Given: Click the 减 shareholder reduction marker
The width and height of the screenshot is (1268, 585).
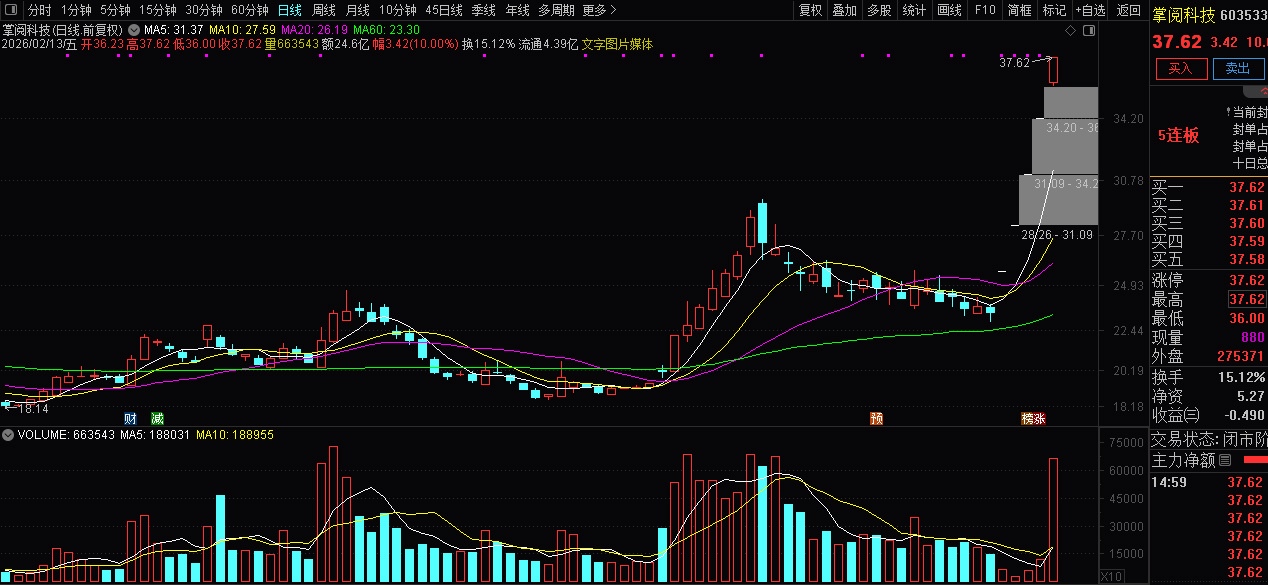Looking at the screenshot, I should click(x=157, y=418).
